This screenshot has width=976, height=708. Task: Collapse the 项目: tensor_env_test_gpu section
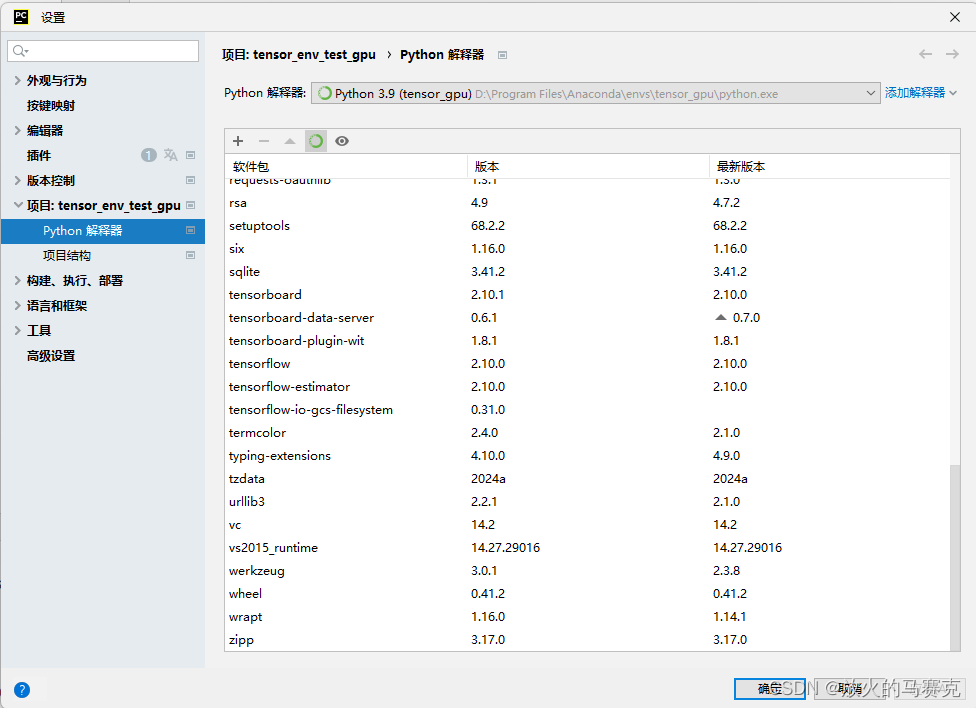coord(17,205)
